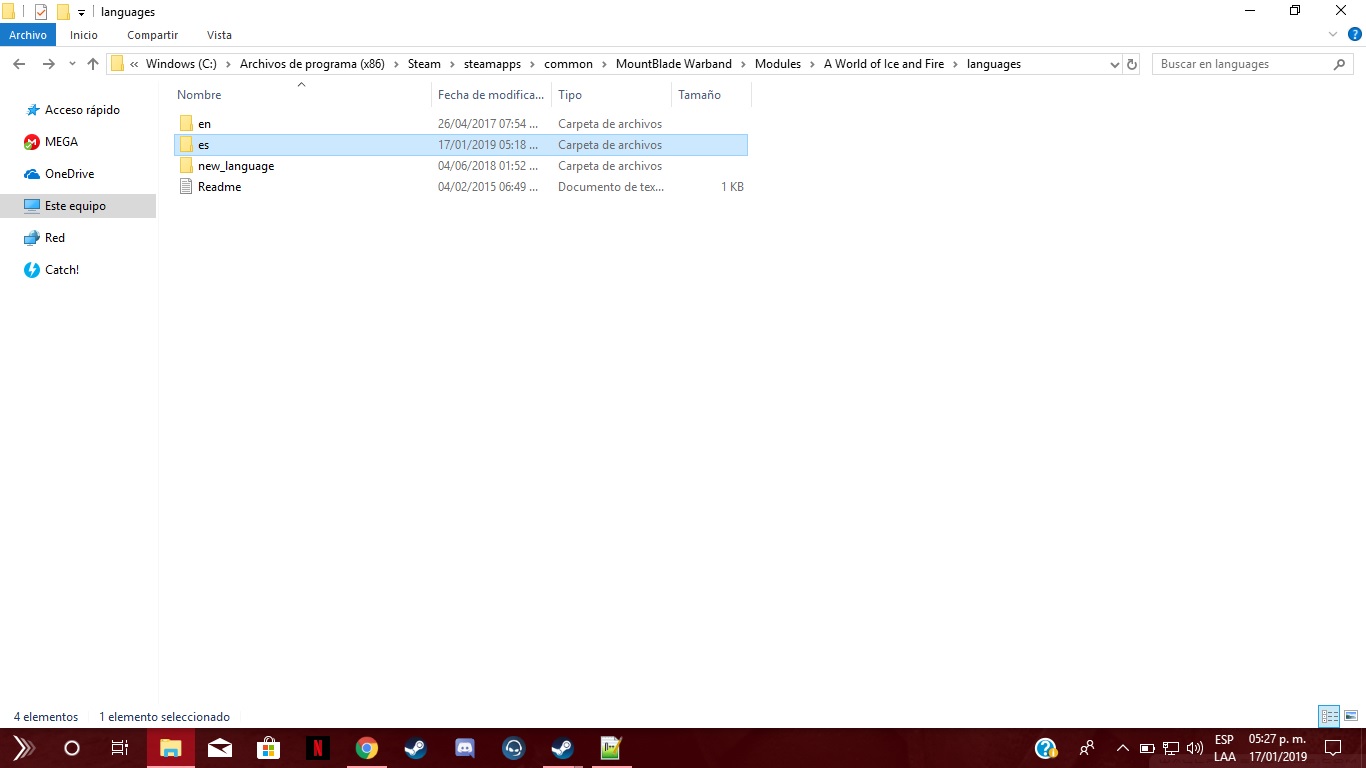Open Task View on the taskbar

coord(120,748)
